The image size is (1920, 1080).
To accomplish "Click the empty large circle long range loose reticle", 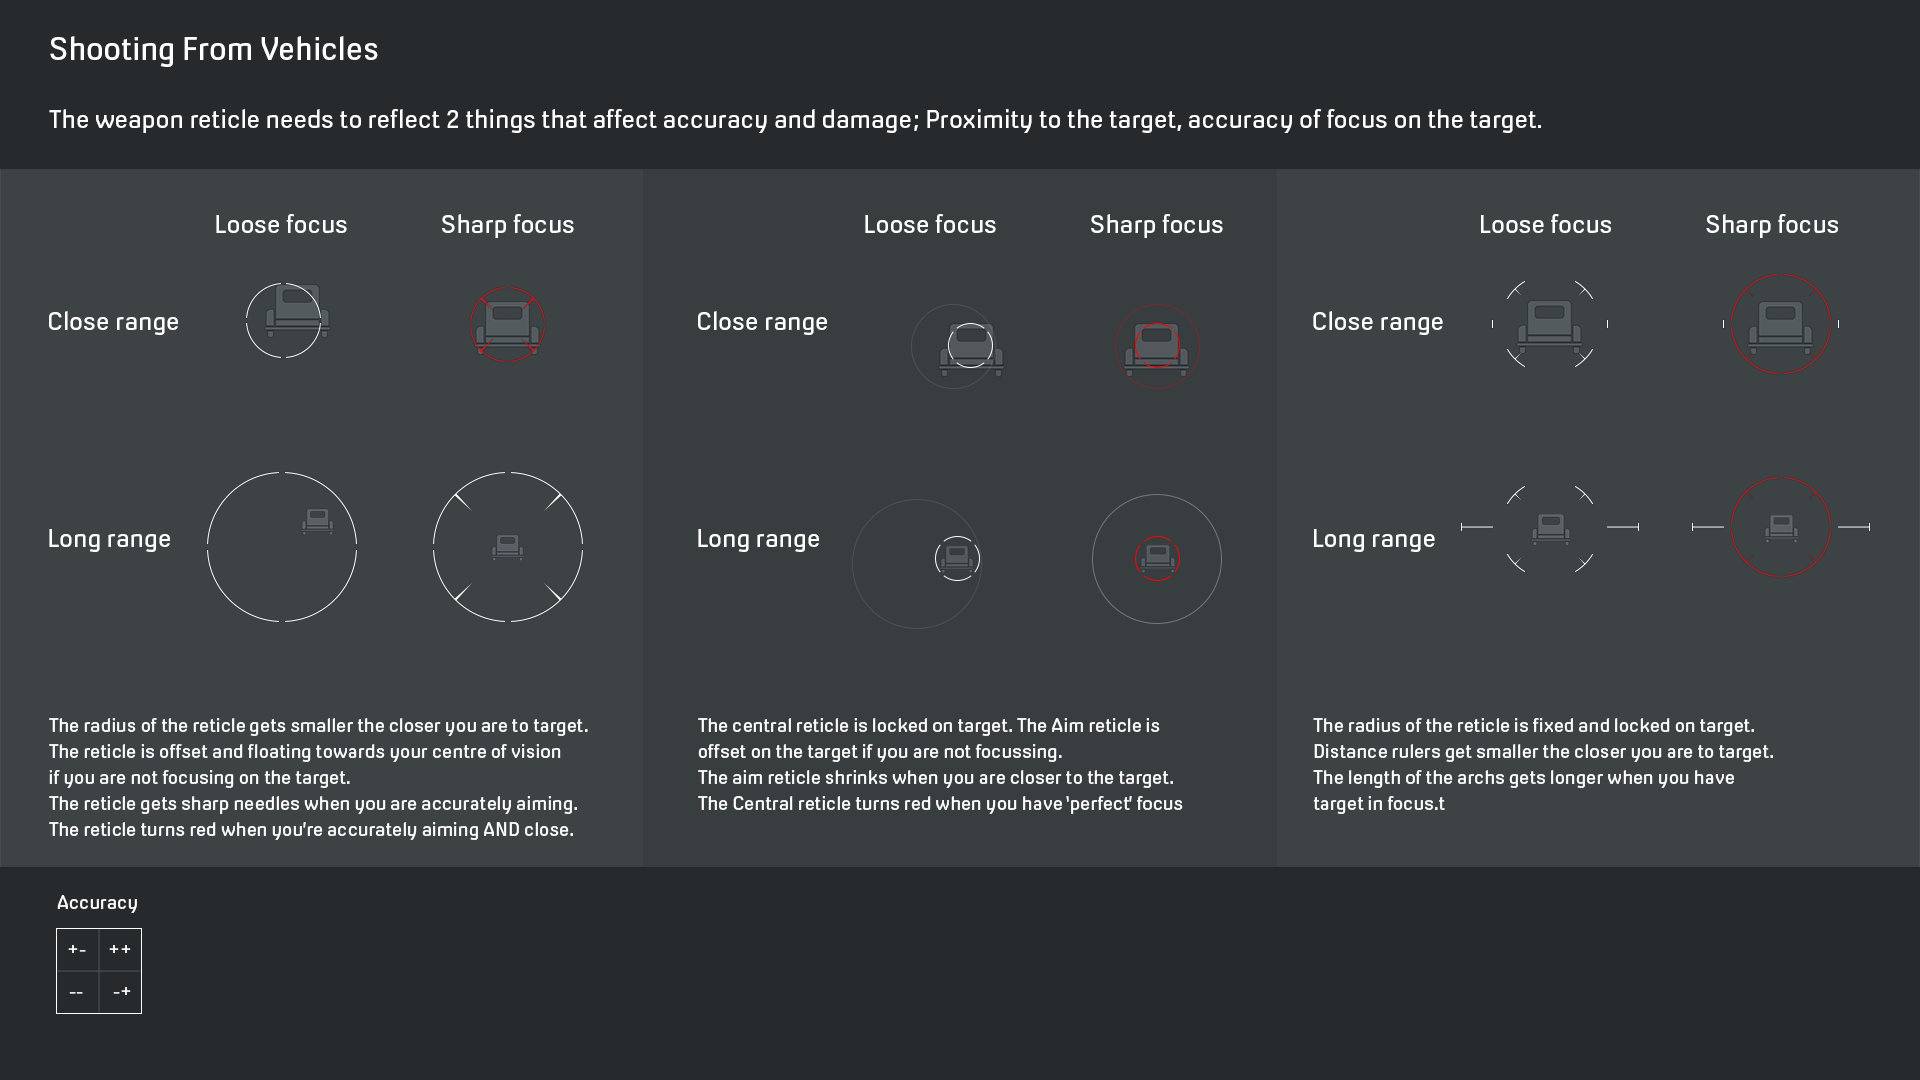I will [282, 547].
